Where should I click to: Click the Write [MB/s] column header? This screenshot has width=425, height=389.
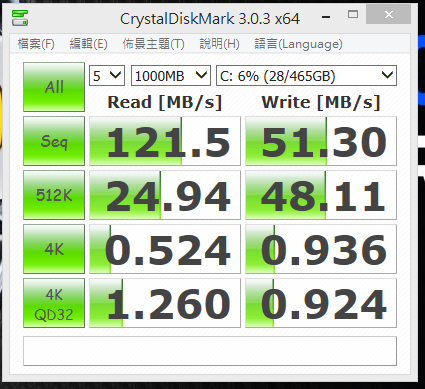pyautogui.click(x=321, y=102)
